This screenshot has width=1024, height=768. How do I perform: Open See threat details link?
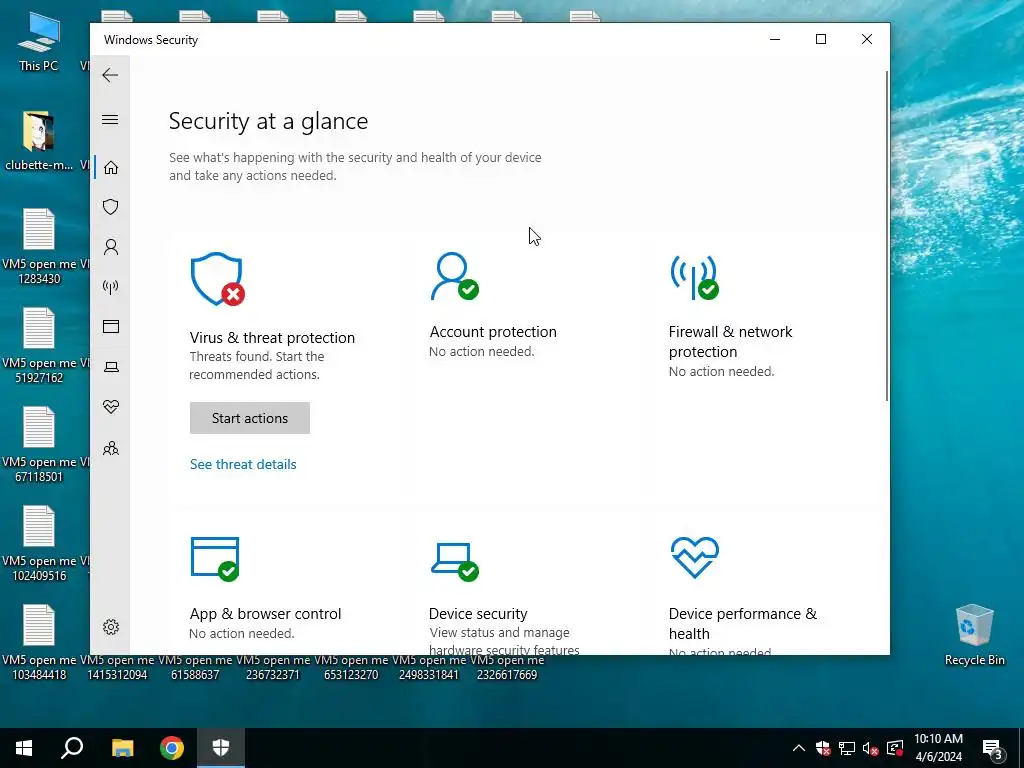[x=243, y=464]
